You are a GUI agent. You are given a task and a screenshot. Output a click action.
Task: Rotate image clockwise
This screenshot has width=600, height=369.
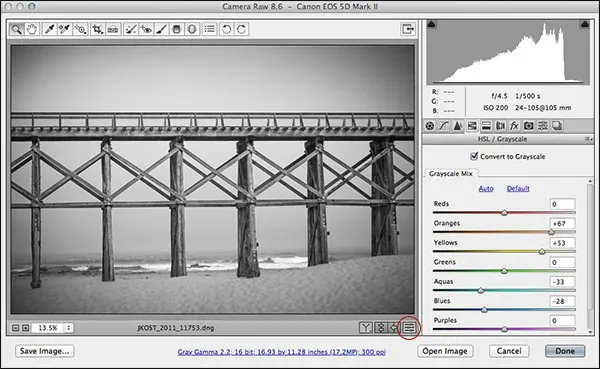[x=241, y=29]
